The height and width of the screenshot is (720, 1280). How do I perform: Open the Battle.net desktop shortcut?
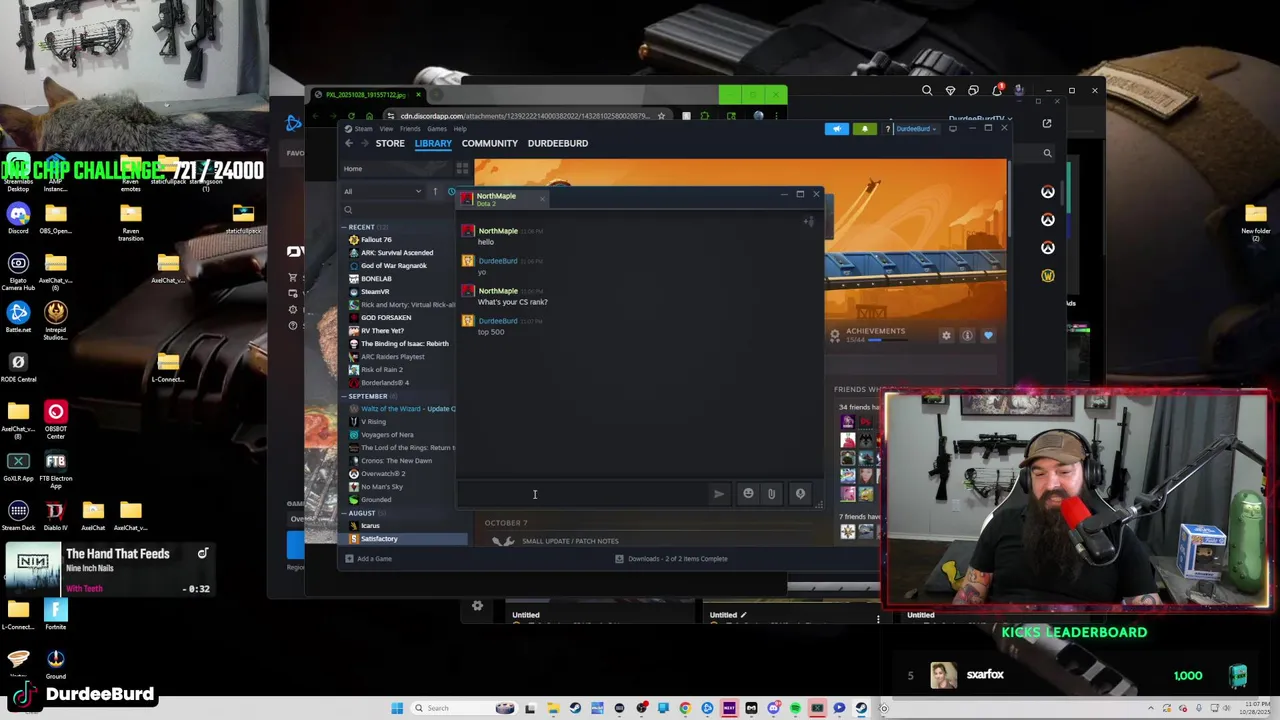point(18,317)
